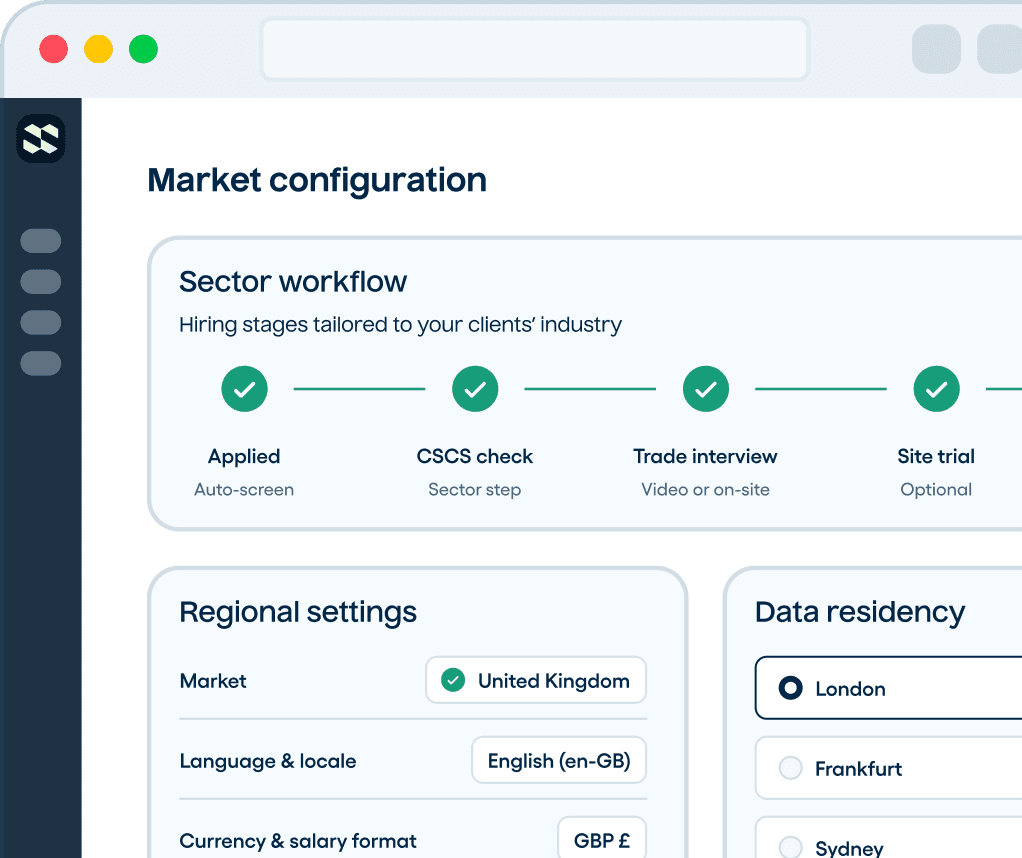Click the red close window button
Image resolution: width=1022 pixels, height=858 pixels.
(53, 49)
